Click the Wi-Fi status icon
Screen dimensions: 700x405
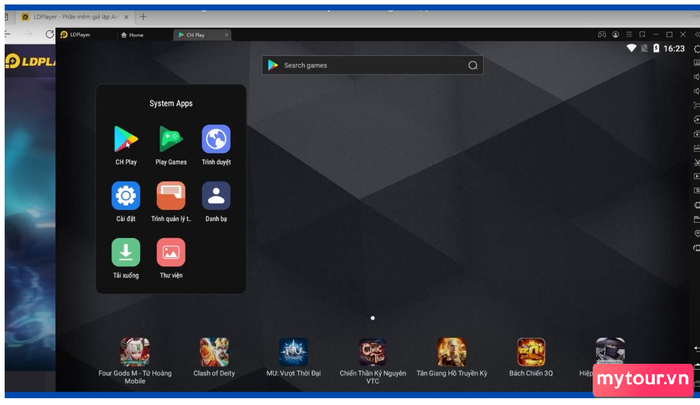(x=631, y=48)
